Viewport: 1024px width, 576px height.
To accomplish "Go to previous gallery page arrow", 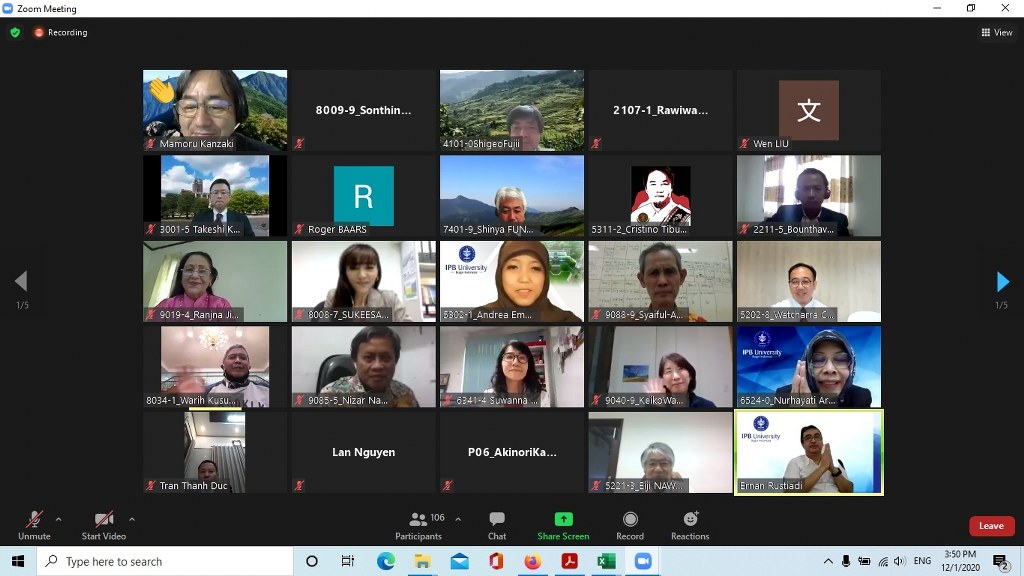I will coord(21,282).
